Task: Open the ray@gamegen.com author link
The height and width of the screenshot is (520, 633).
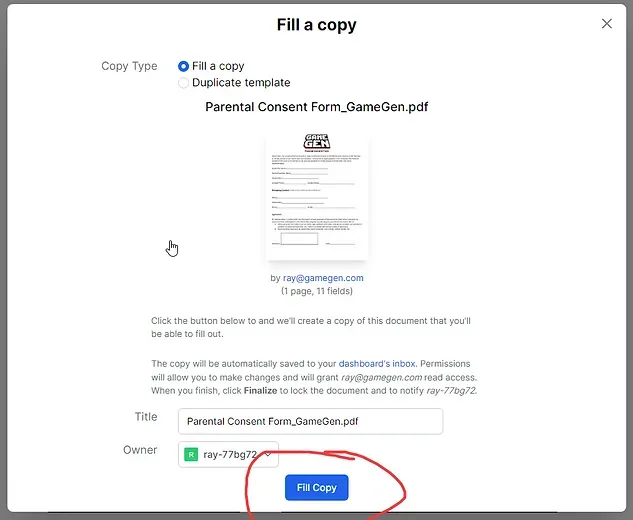Action: click(323, 278)
